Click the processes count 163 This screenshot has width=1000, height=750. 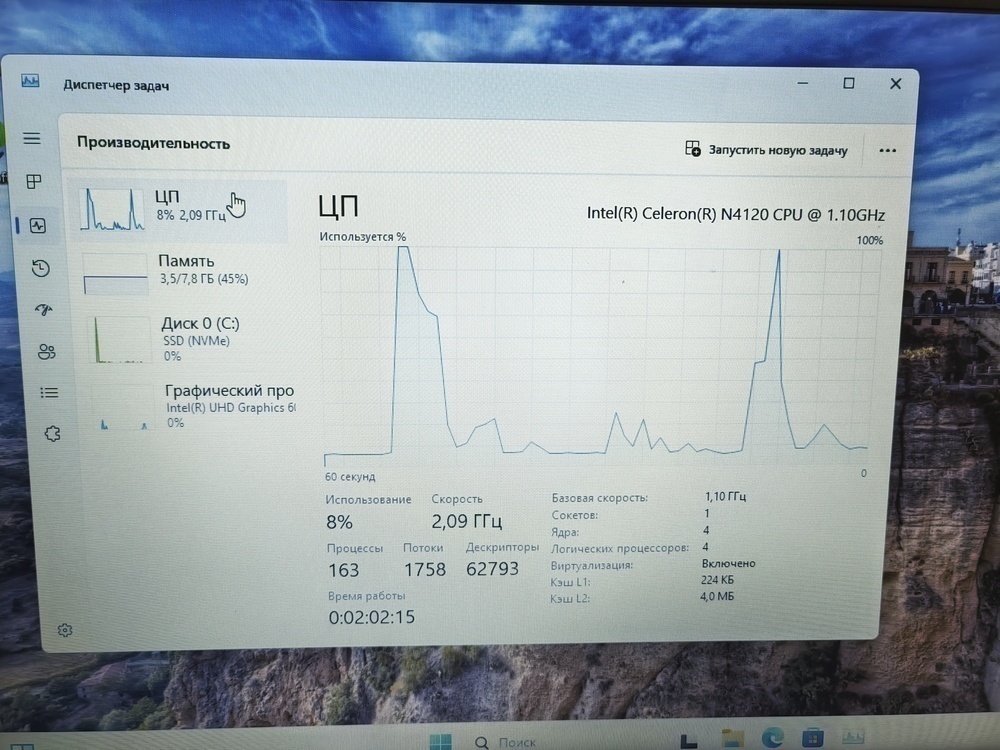[344, 570]
